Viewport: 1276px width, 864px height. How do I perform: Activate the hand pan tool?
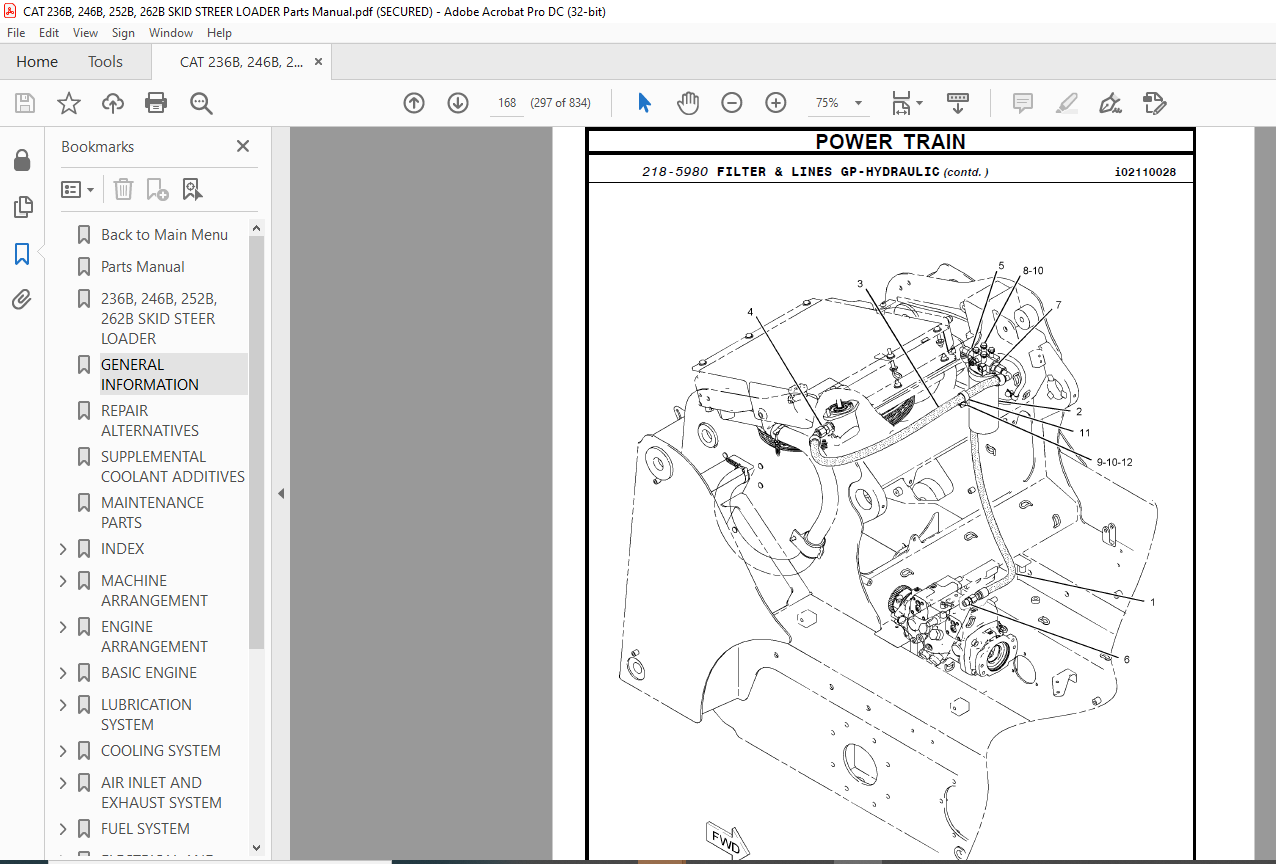click(688, 103)
